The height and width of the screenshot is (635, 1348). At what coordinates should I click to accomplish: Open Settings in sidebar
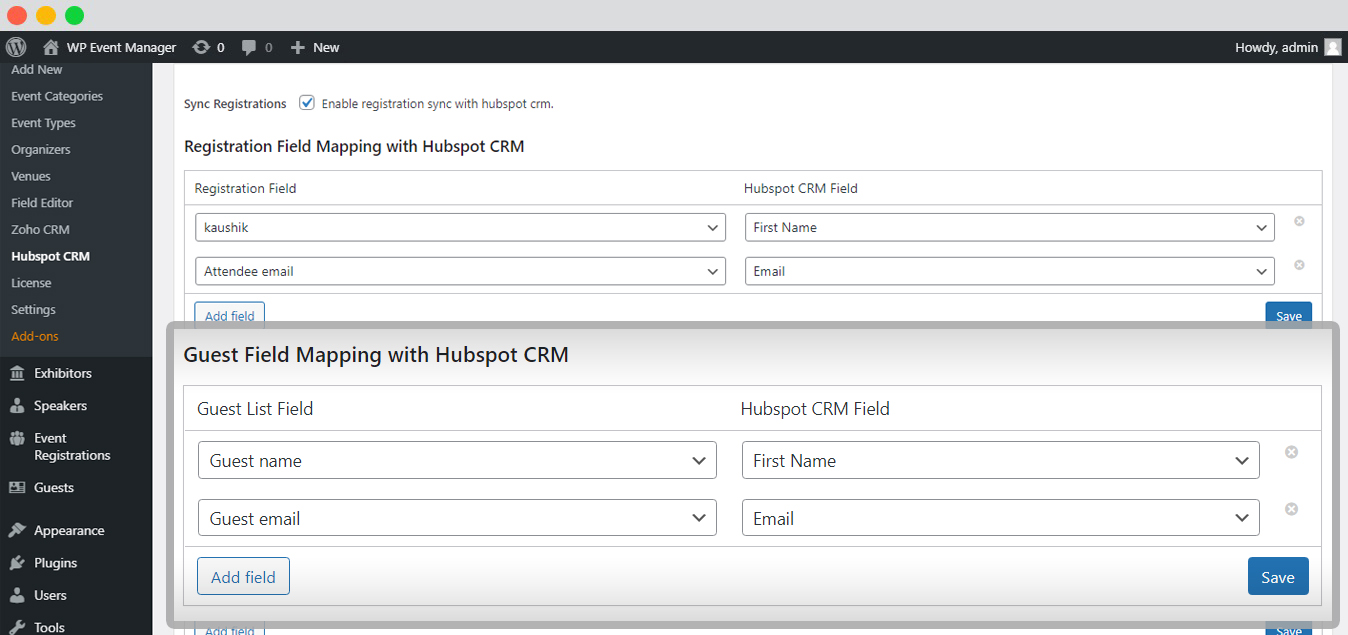pos(33,310)
